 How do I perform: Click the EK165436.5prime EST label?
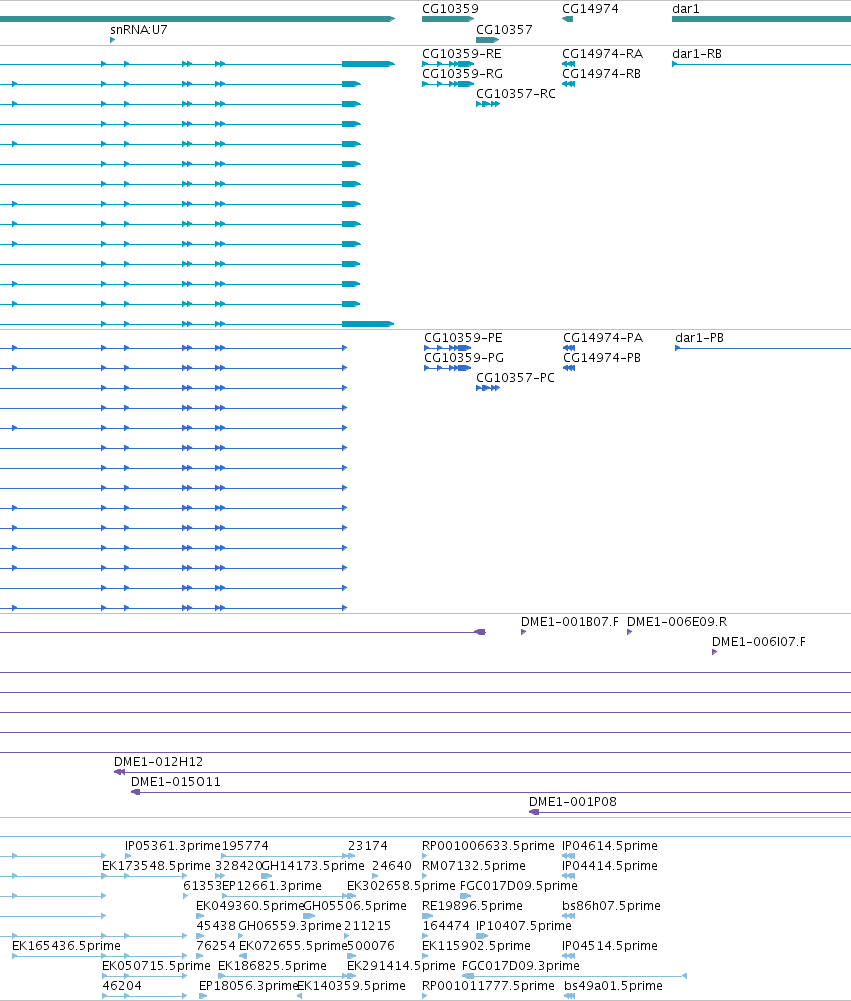66,946
